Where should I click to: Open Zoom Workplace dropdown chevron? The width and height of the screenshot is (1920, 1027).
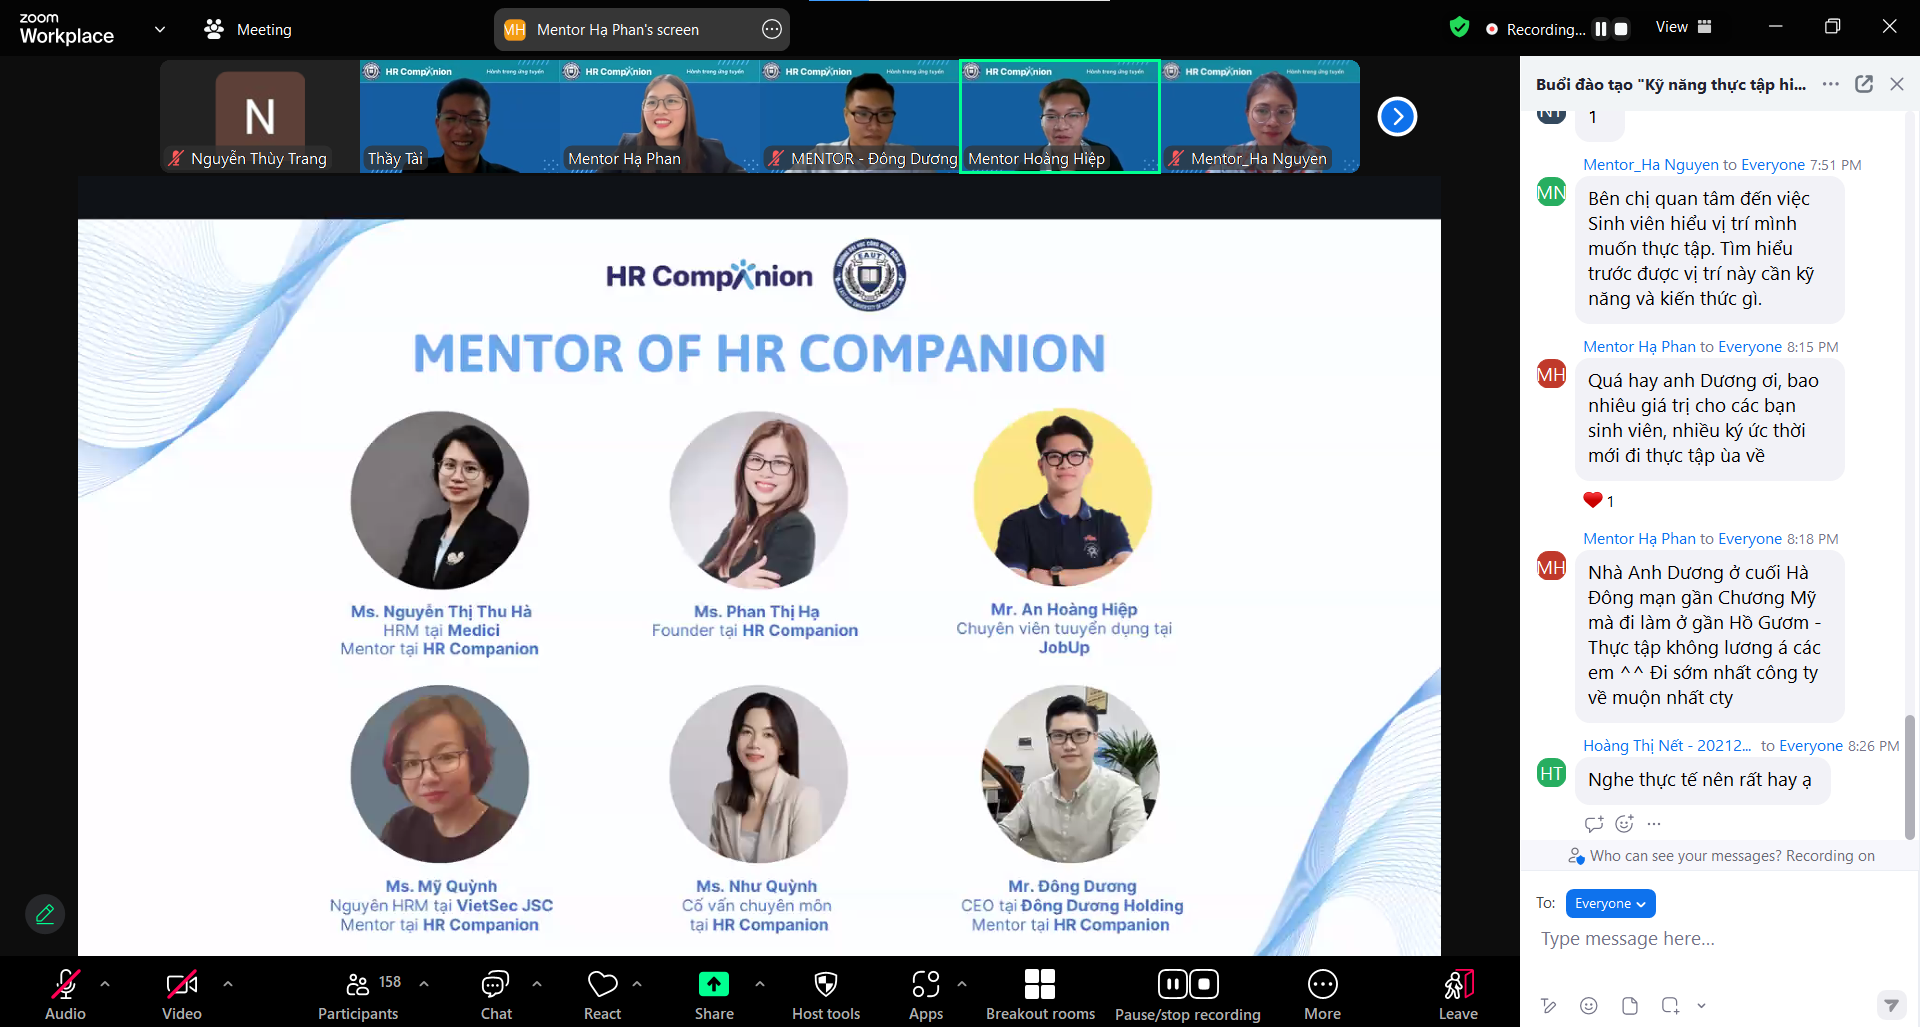(x=159, y=29)
